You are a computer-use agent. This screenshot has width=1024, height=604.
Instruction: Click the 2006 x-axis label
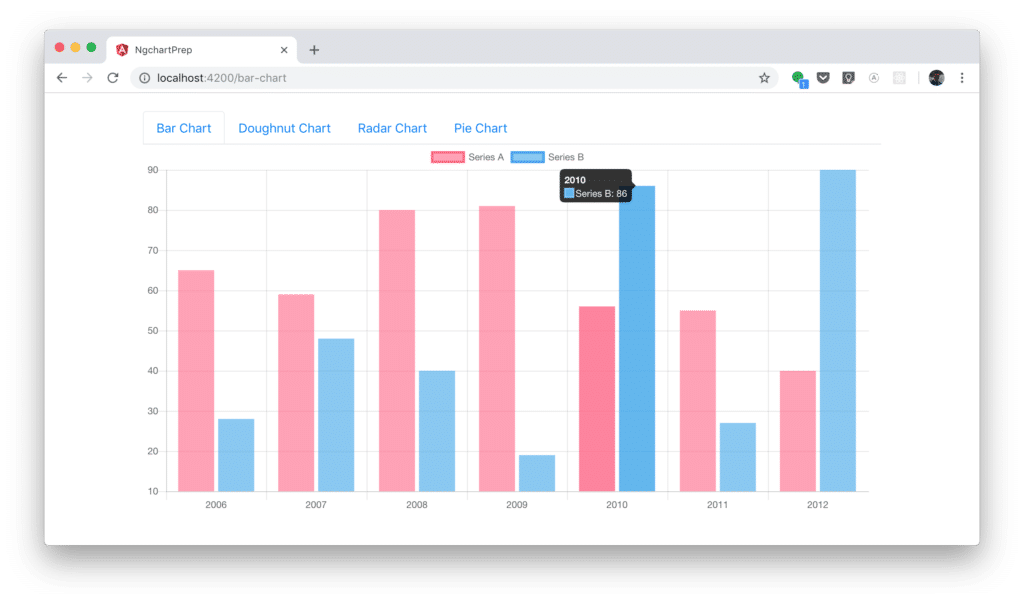pyautogui.click(x=216, y=505)
